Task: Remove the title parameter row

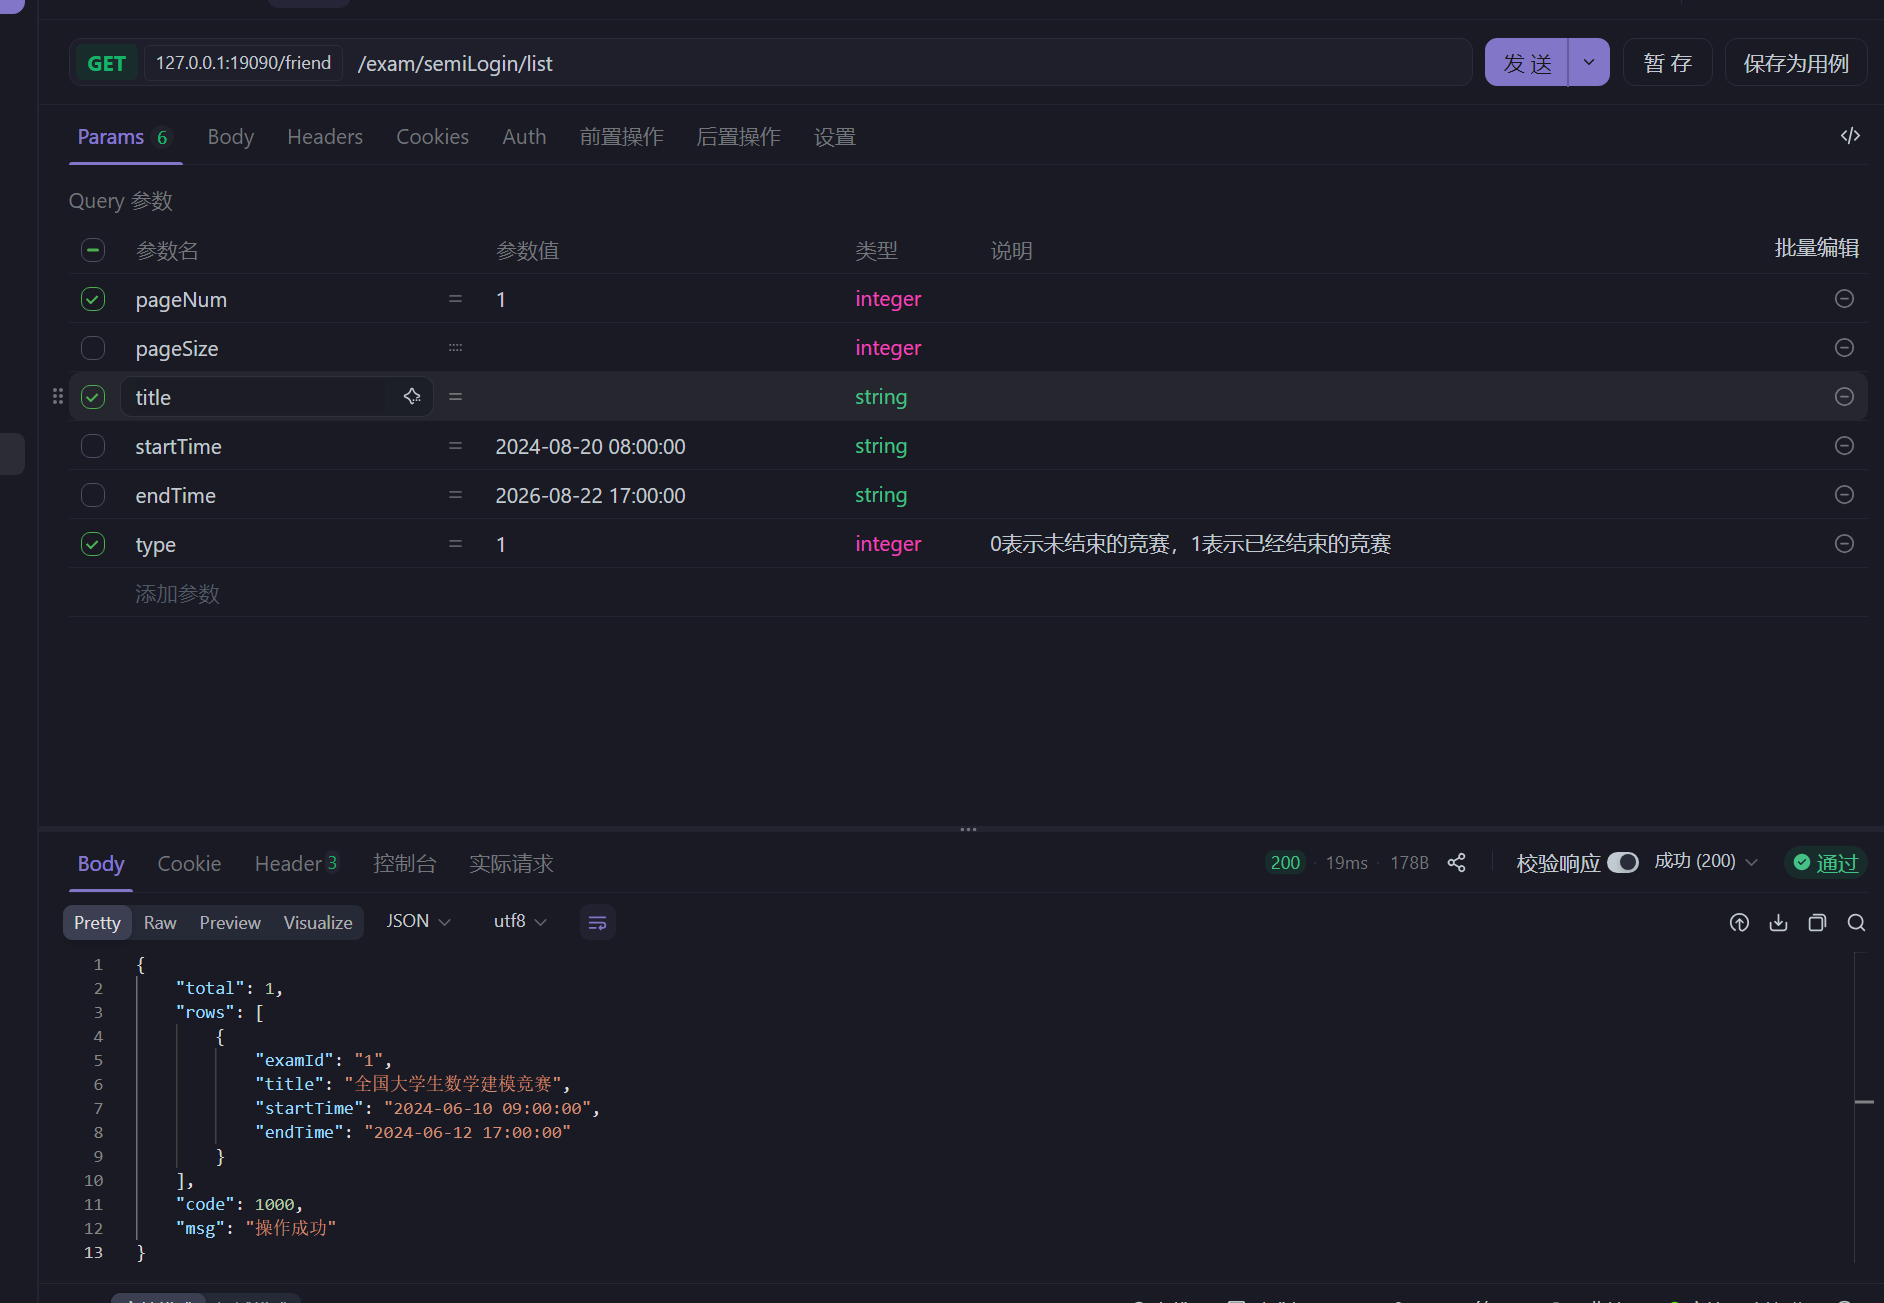Action: click(1844, 397)
